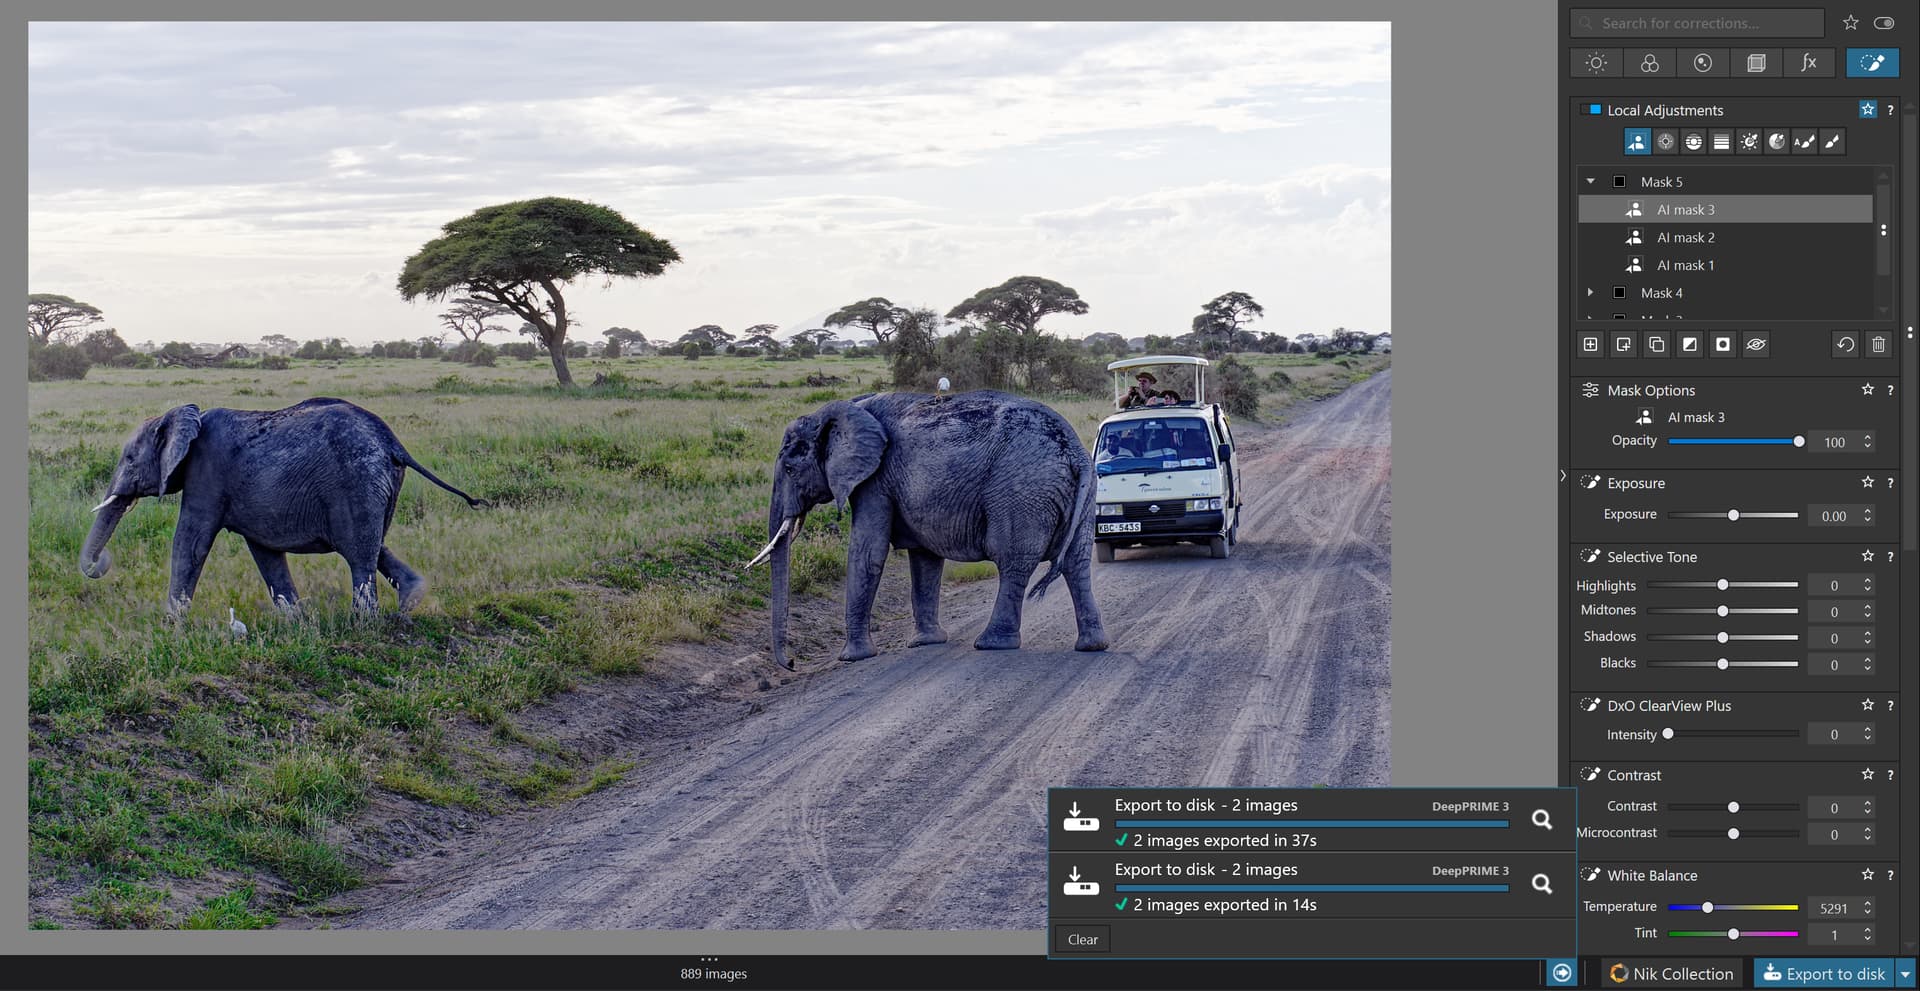Collapse the Mask 5 group
The height and width of the screenshot is (991, 1920).
(1590, 182)
